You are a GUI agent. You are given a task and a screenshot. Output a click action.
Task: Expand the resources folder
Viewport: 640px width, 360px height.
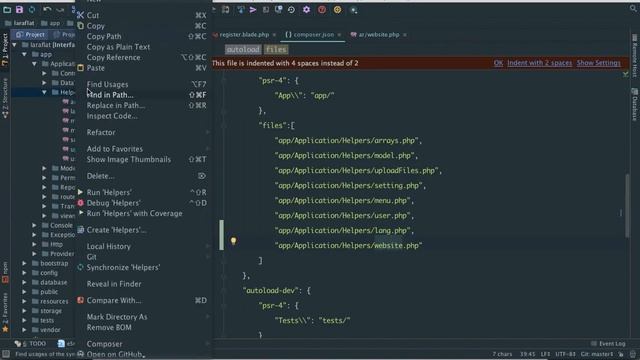[x=24, y=301]
